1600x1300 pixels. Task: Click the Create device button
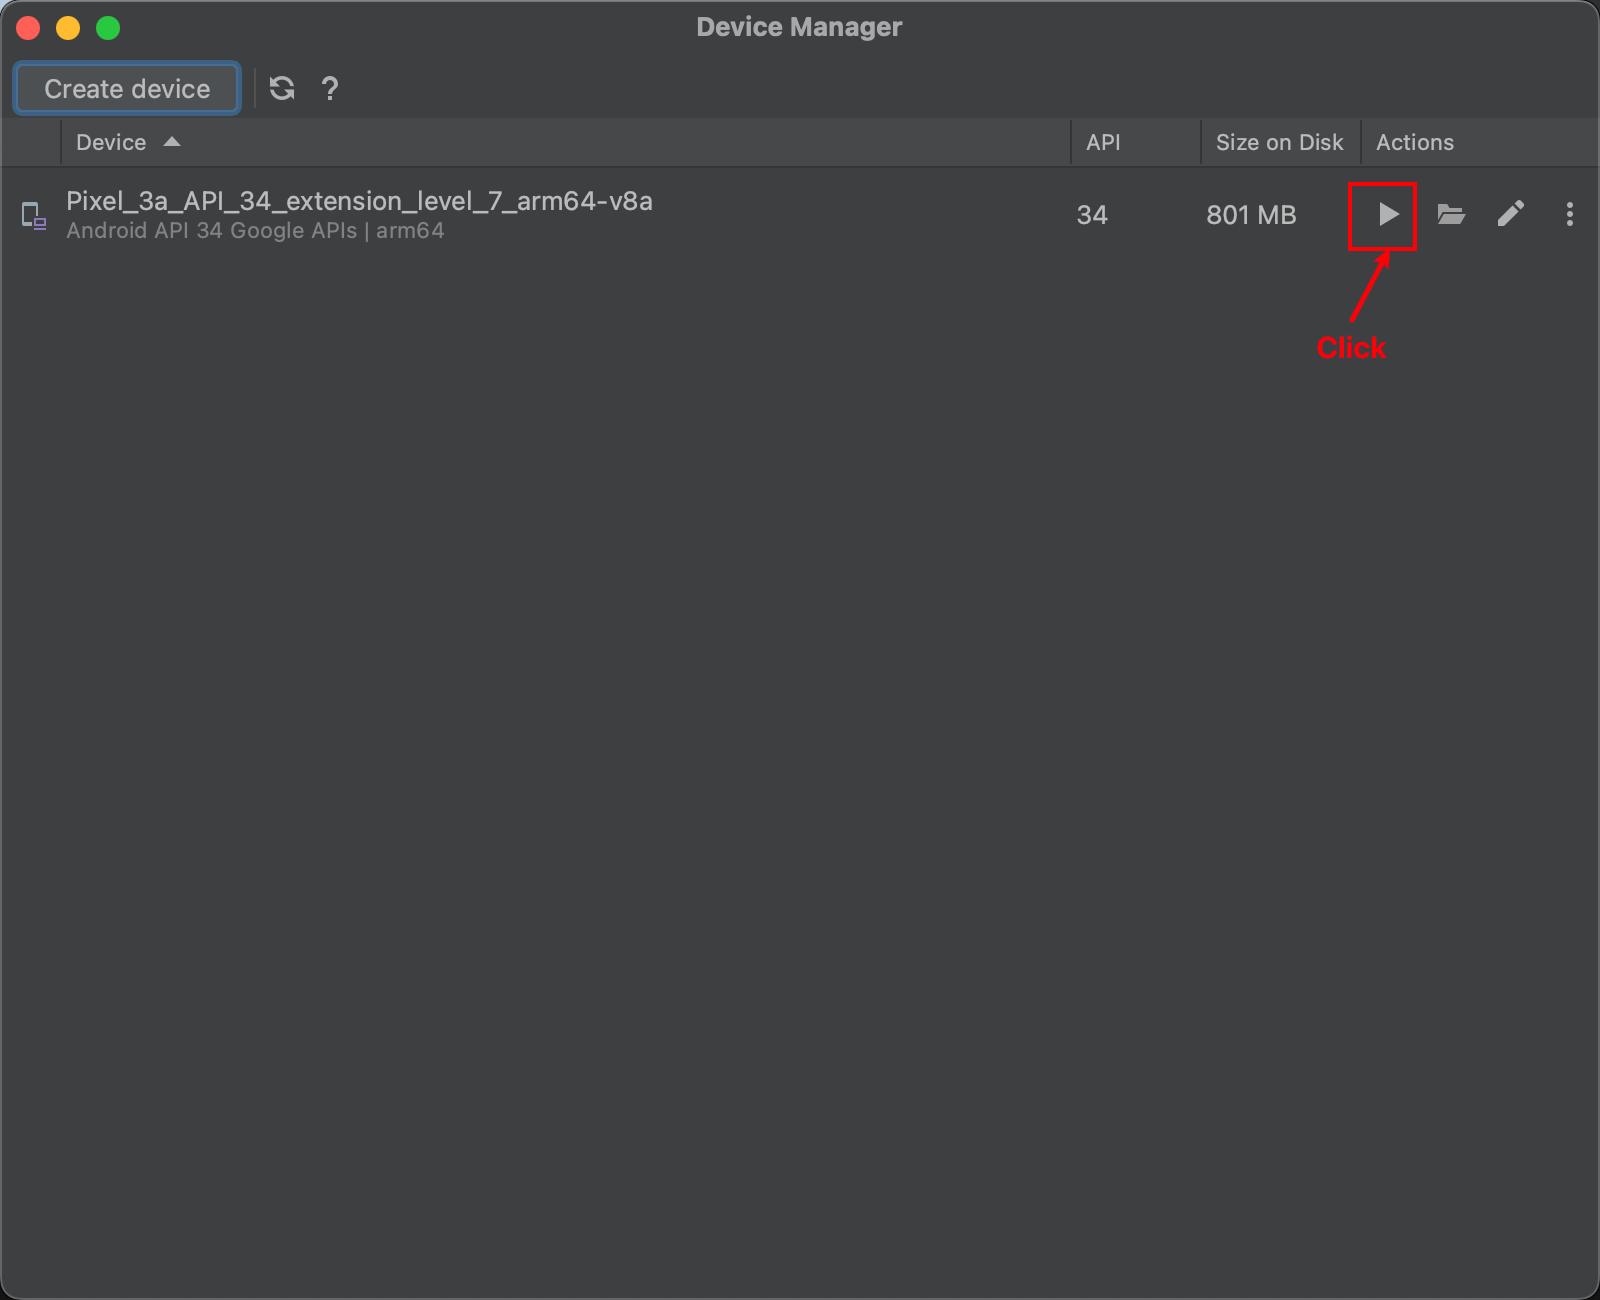127,88
